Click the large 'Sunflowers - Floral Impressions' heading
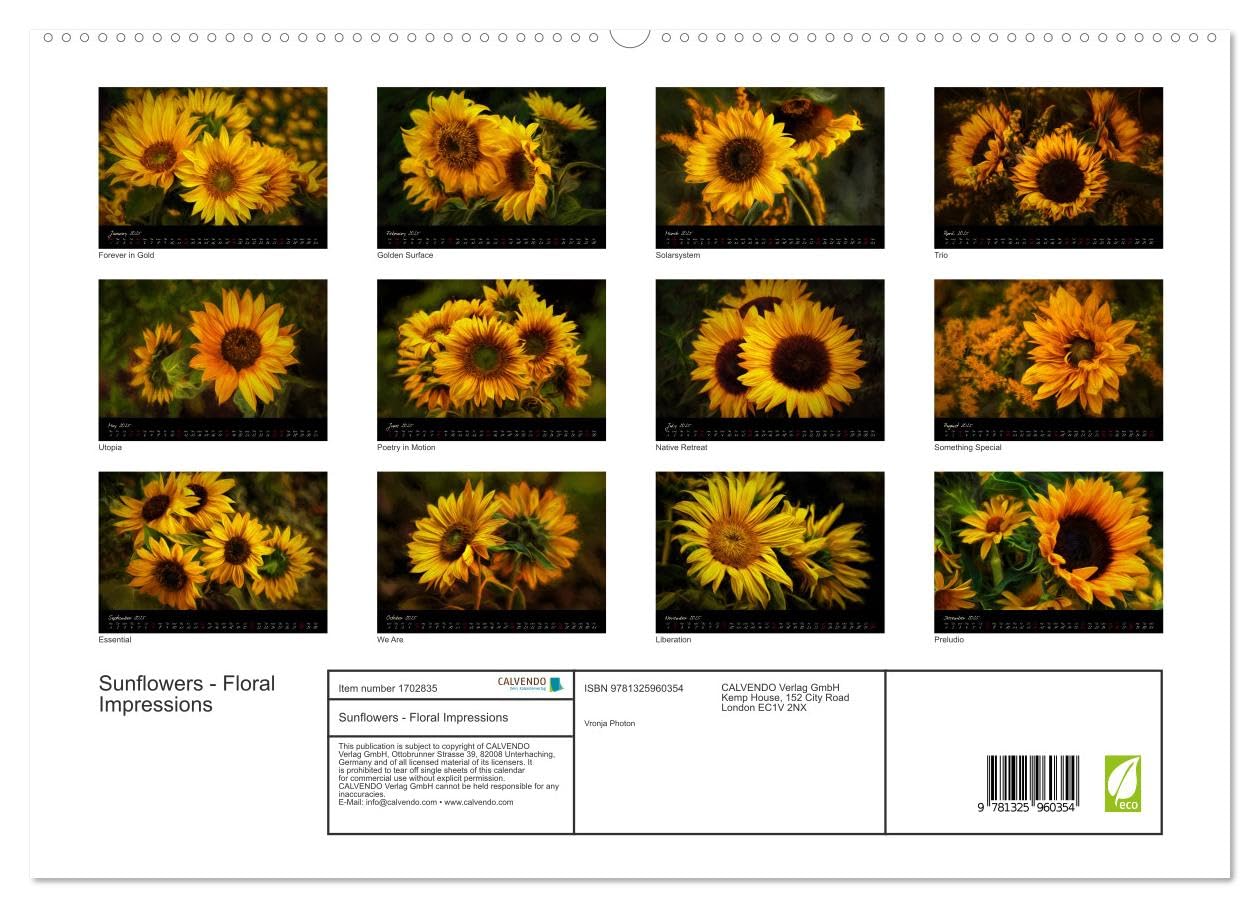The width and height of the screenshot is (1260, 908). (187, 694)
